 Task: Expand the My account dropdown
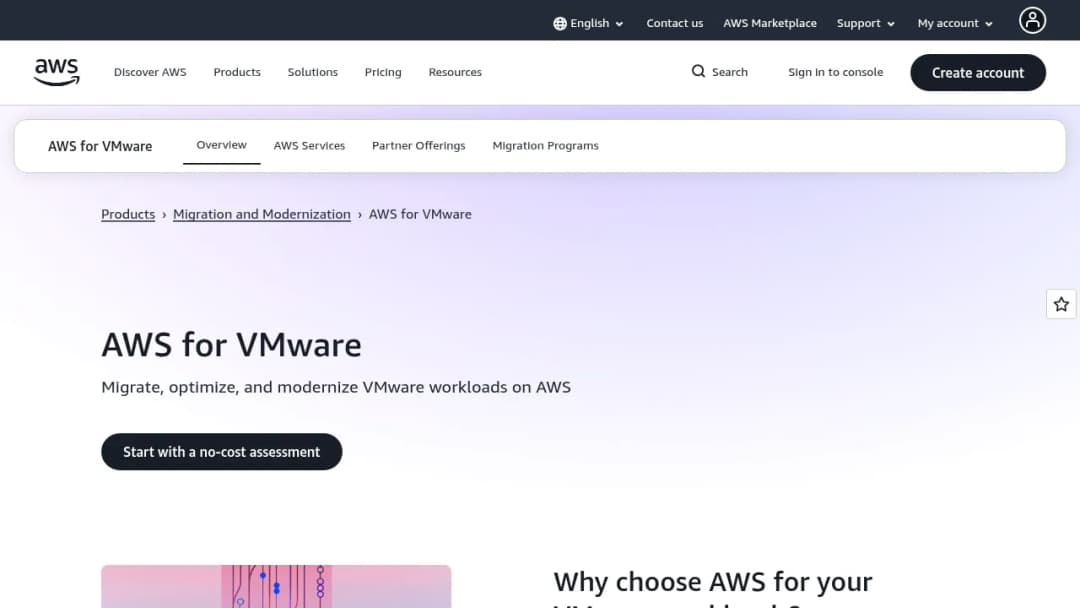pos(955,23)
